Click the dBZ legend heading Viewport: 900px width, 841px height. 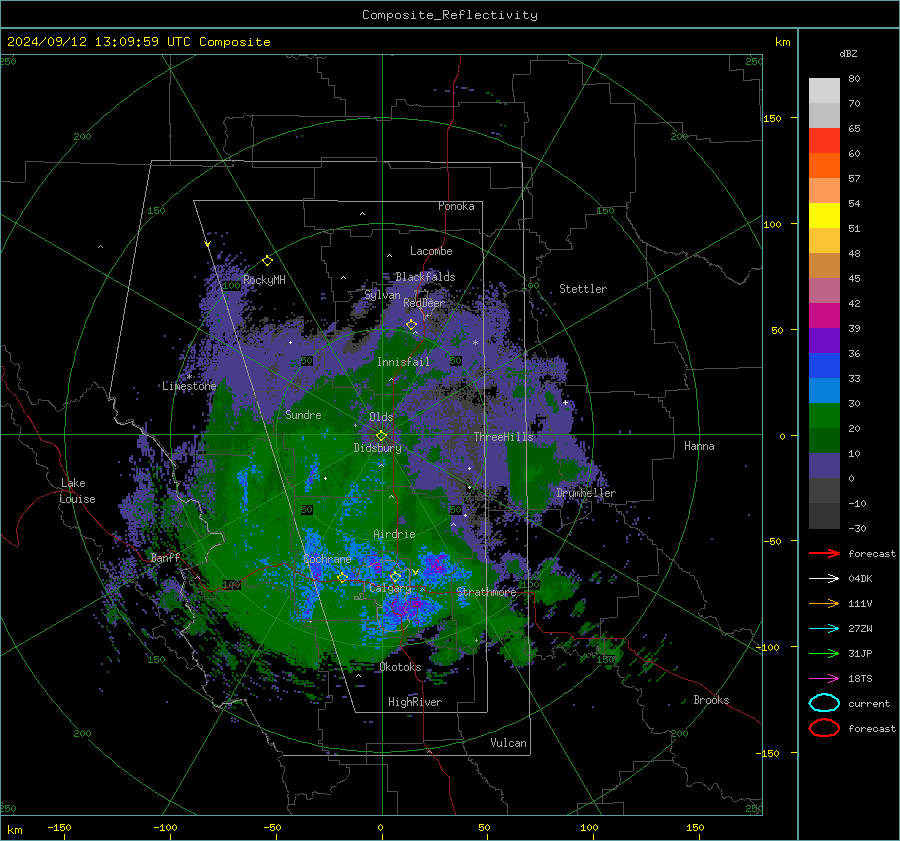848,53
